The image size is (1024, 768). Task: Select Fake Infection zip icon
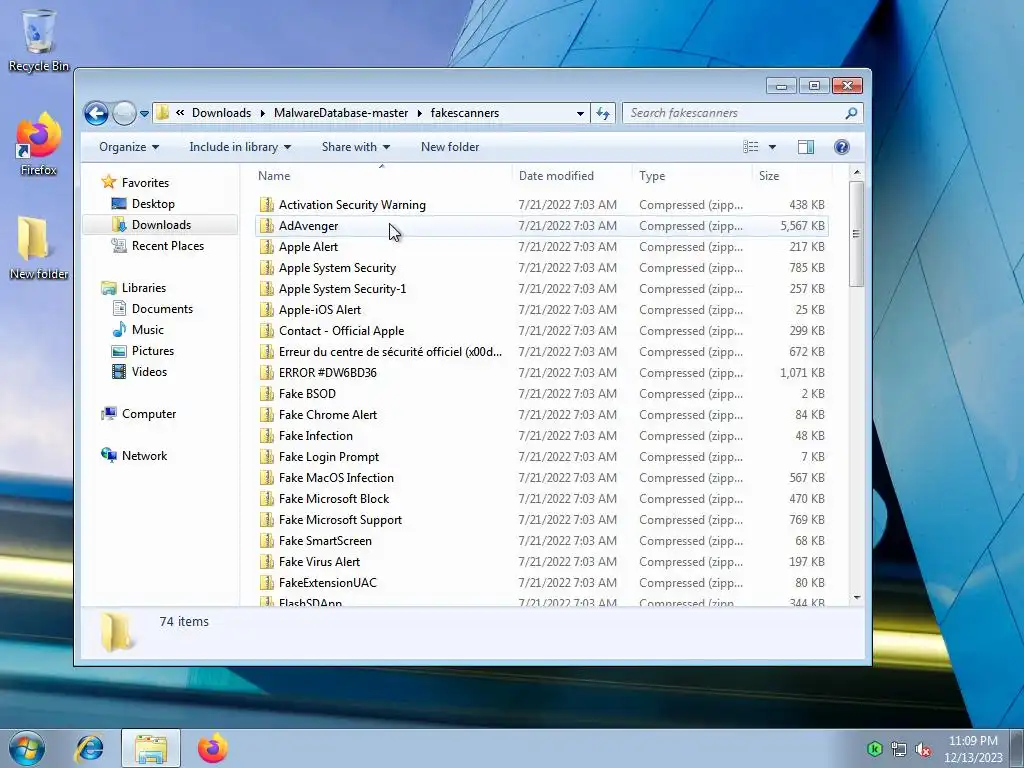tap(266, 436)
